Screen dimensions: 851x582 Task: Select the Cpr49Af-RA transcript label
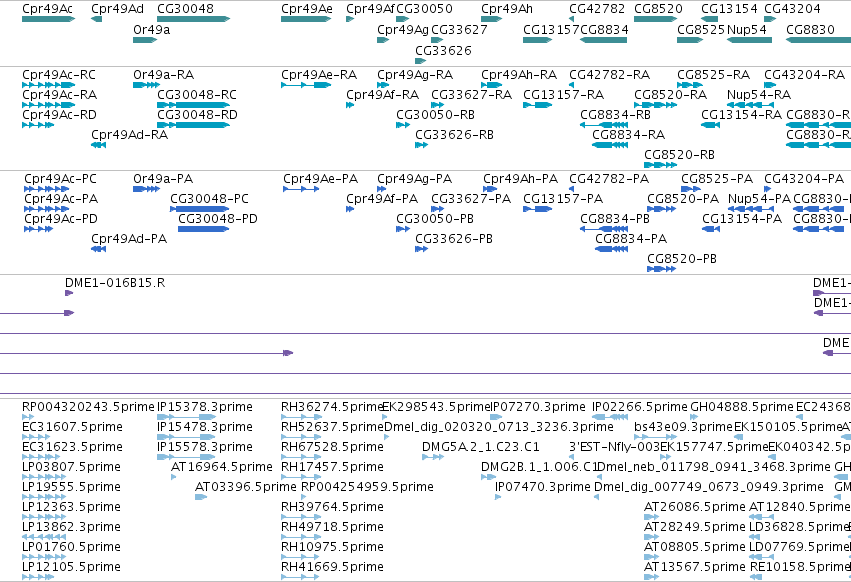tap(383, 94)
